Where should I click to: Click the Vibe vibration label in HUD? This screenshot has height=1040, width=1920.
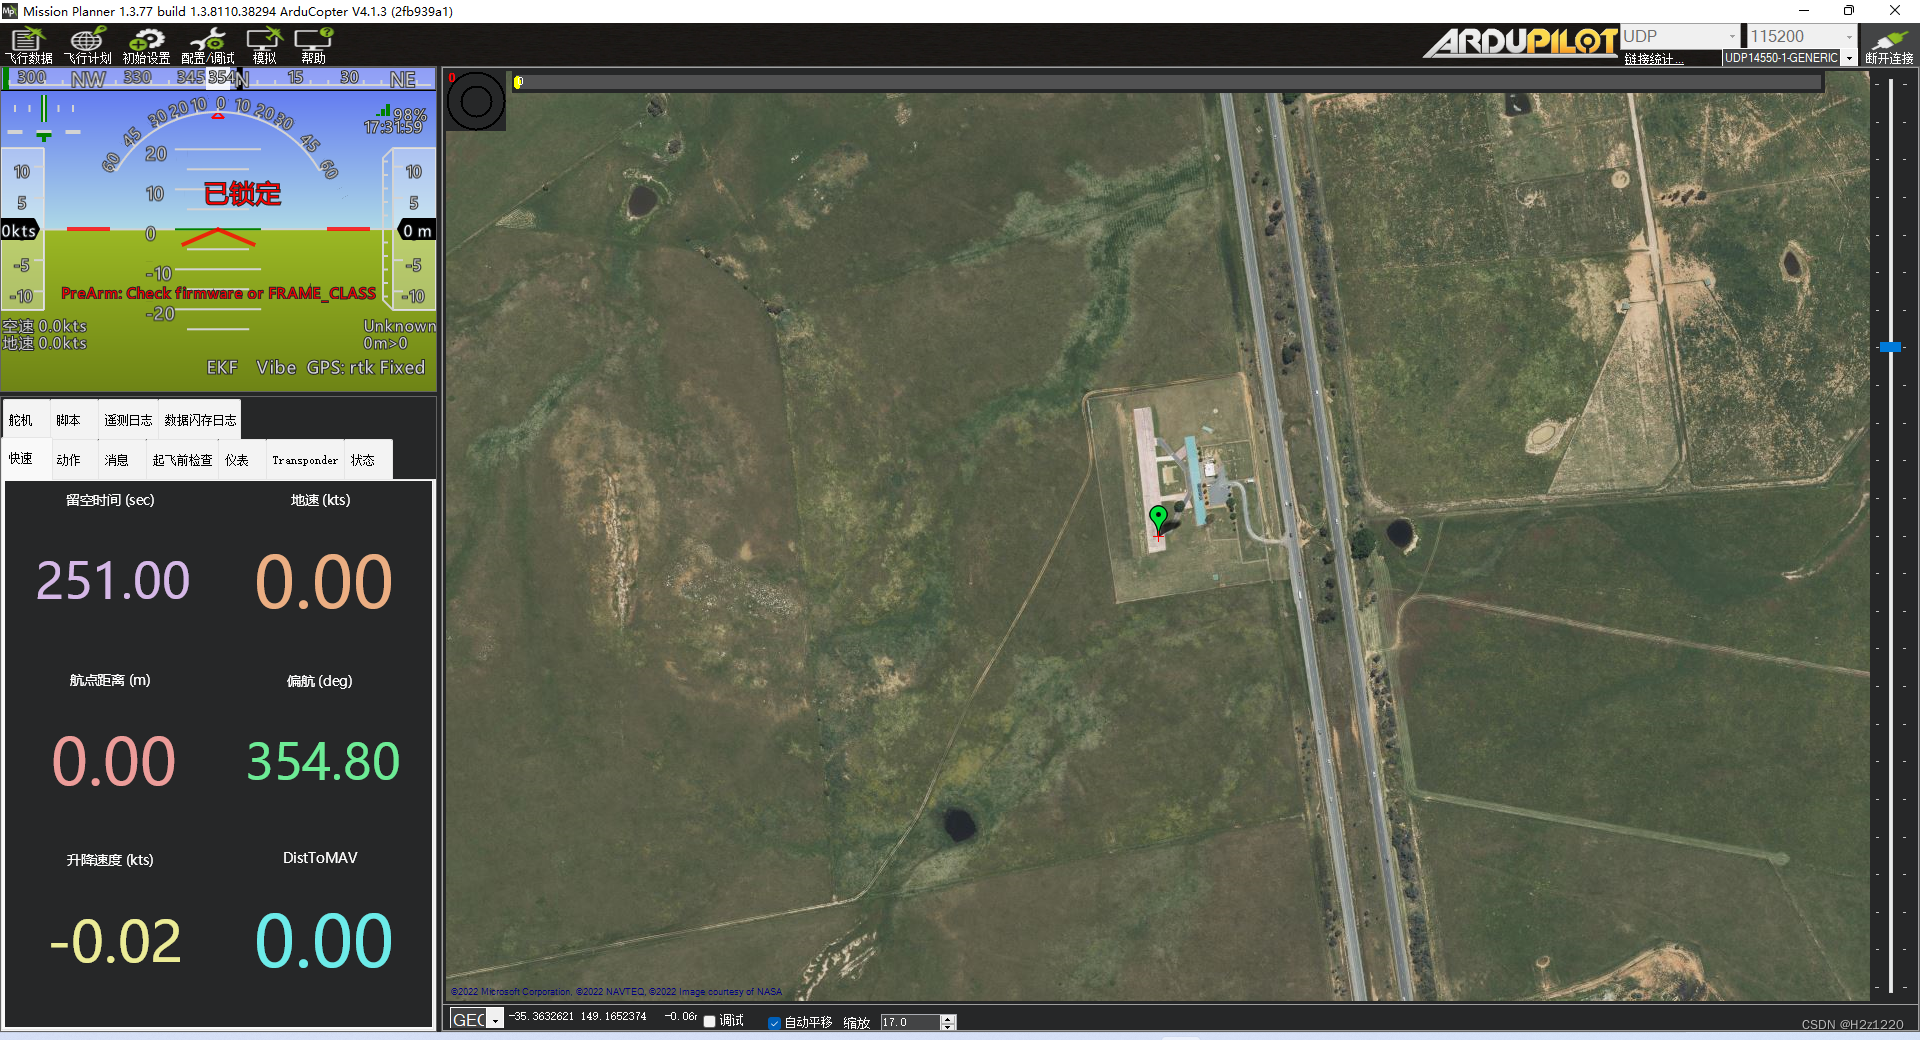[276, 367]
